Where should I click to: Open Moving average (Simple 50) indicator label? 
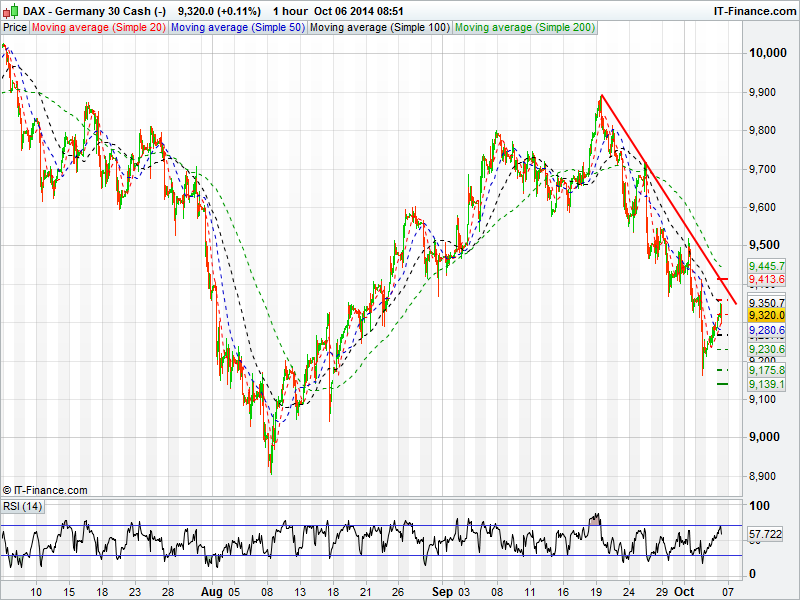237,27
